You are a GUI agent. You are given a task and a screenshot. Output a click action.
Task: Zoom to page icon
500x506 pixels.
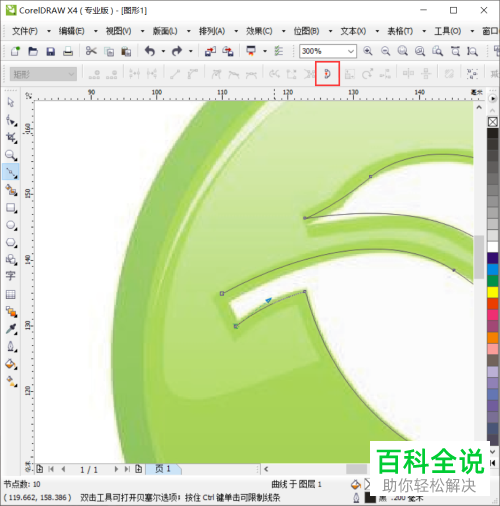(437, 51)
